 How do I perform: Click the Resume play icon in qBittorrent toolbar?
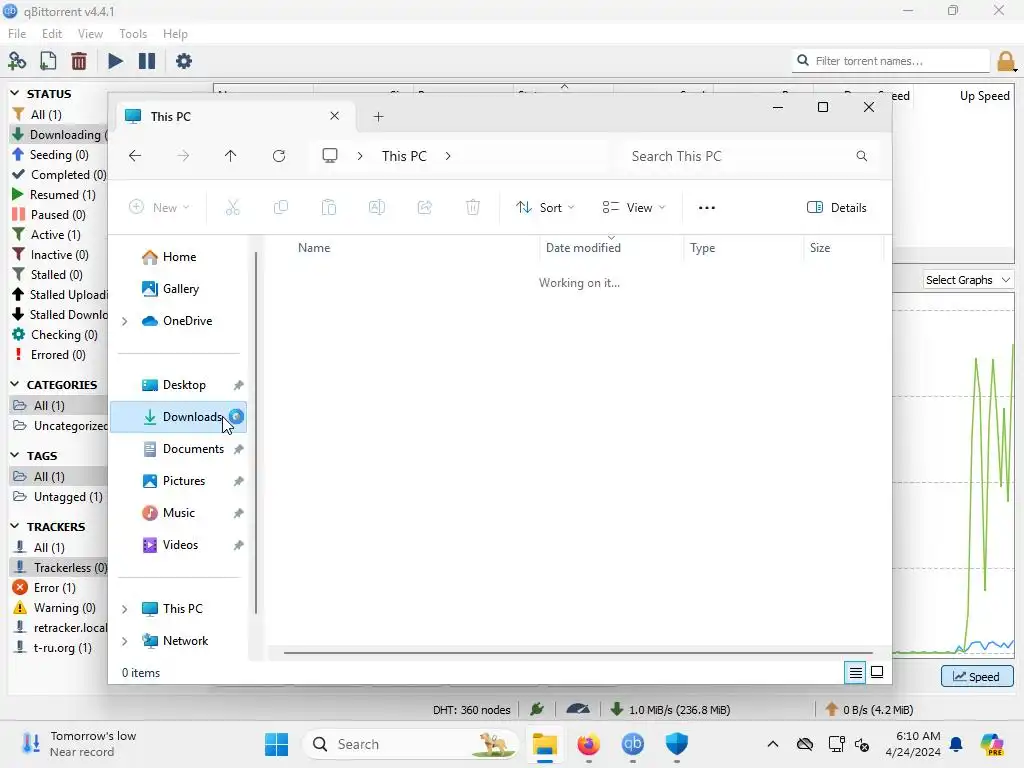coord(115,61)
